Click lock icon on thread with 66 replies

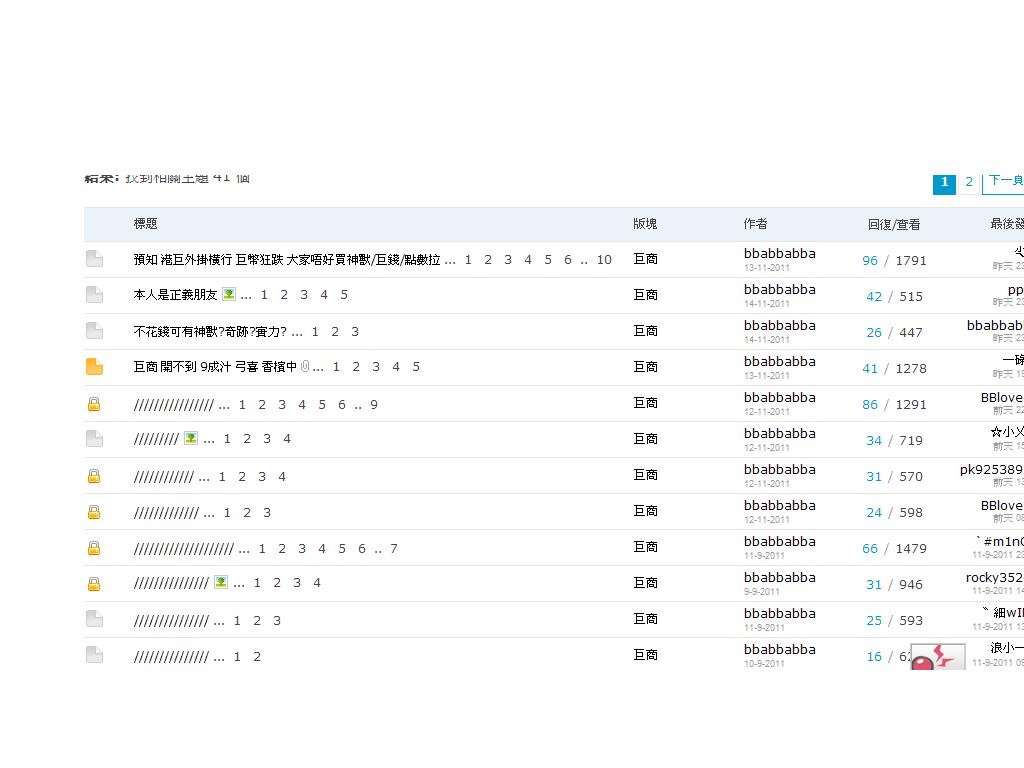tap(94, 548)
